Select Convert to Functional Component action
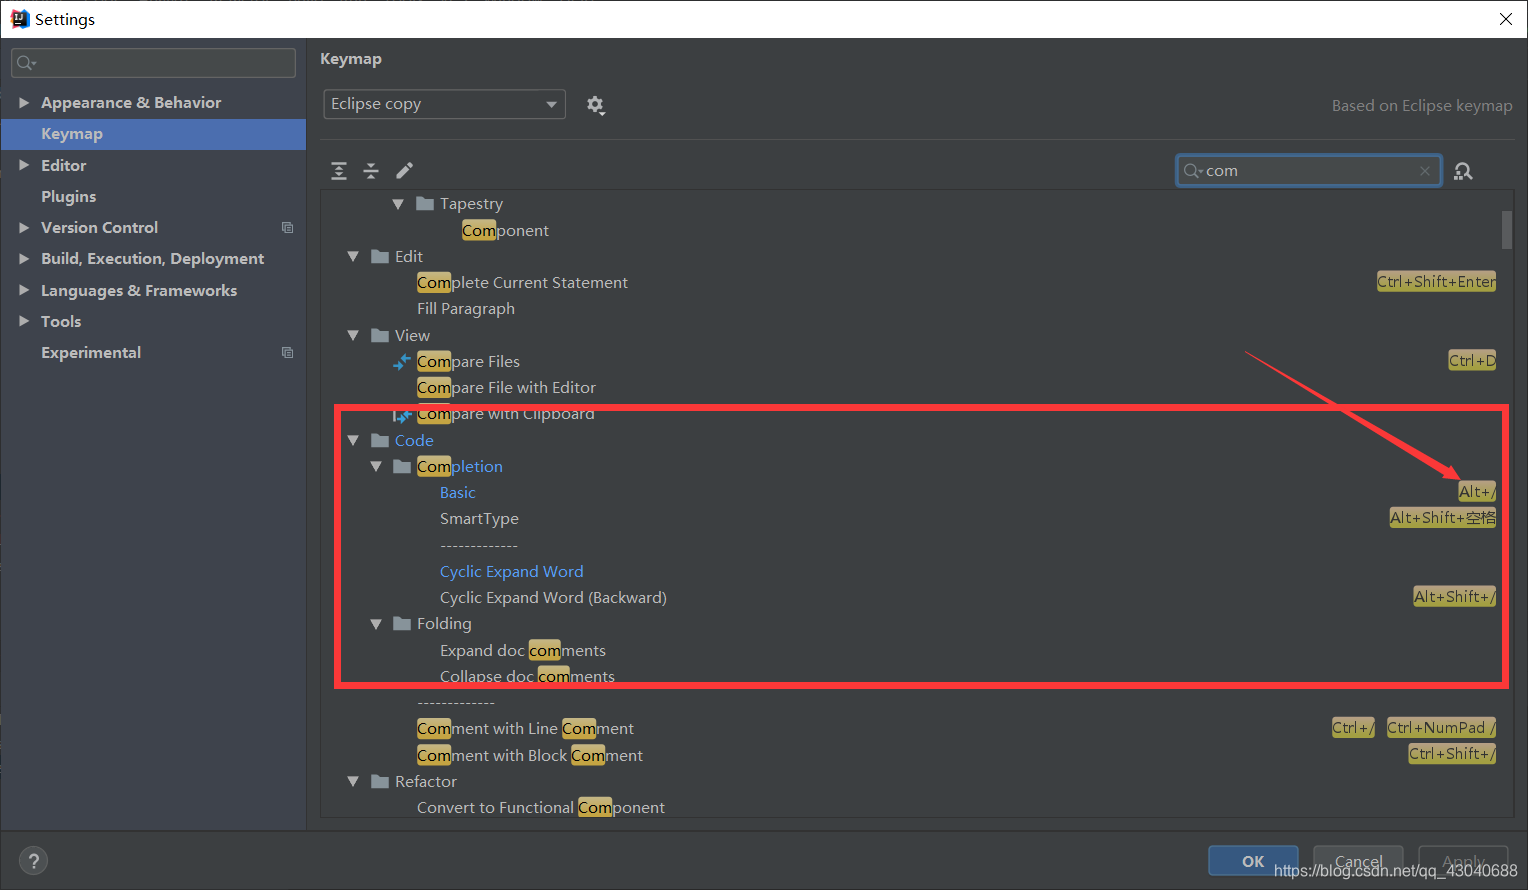The width and height of the screenshot is (1528, 890). 541,808
